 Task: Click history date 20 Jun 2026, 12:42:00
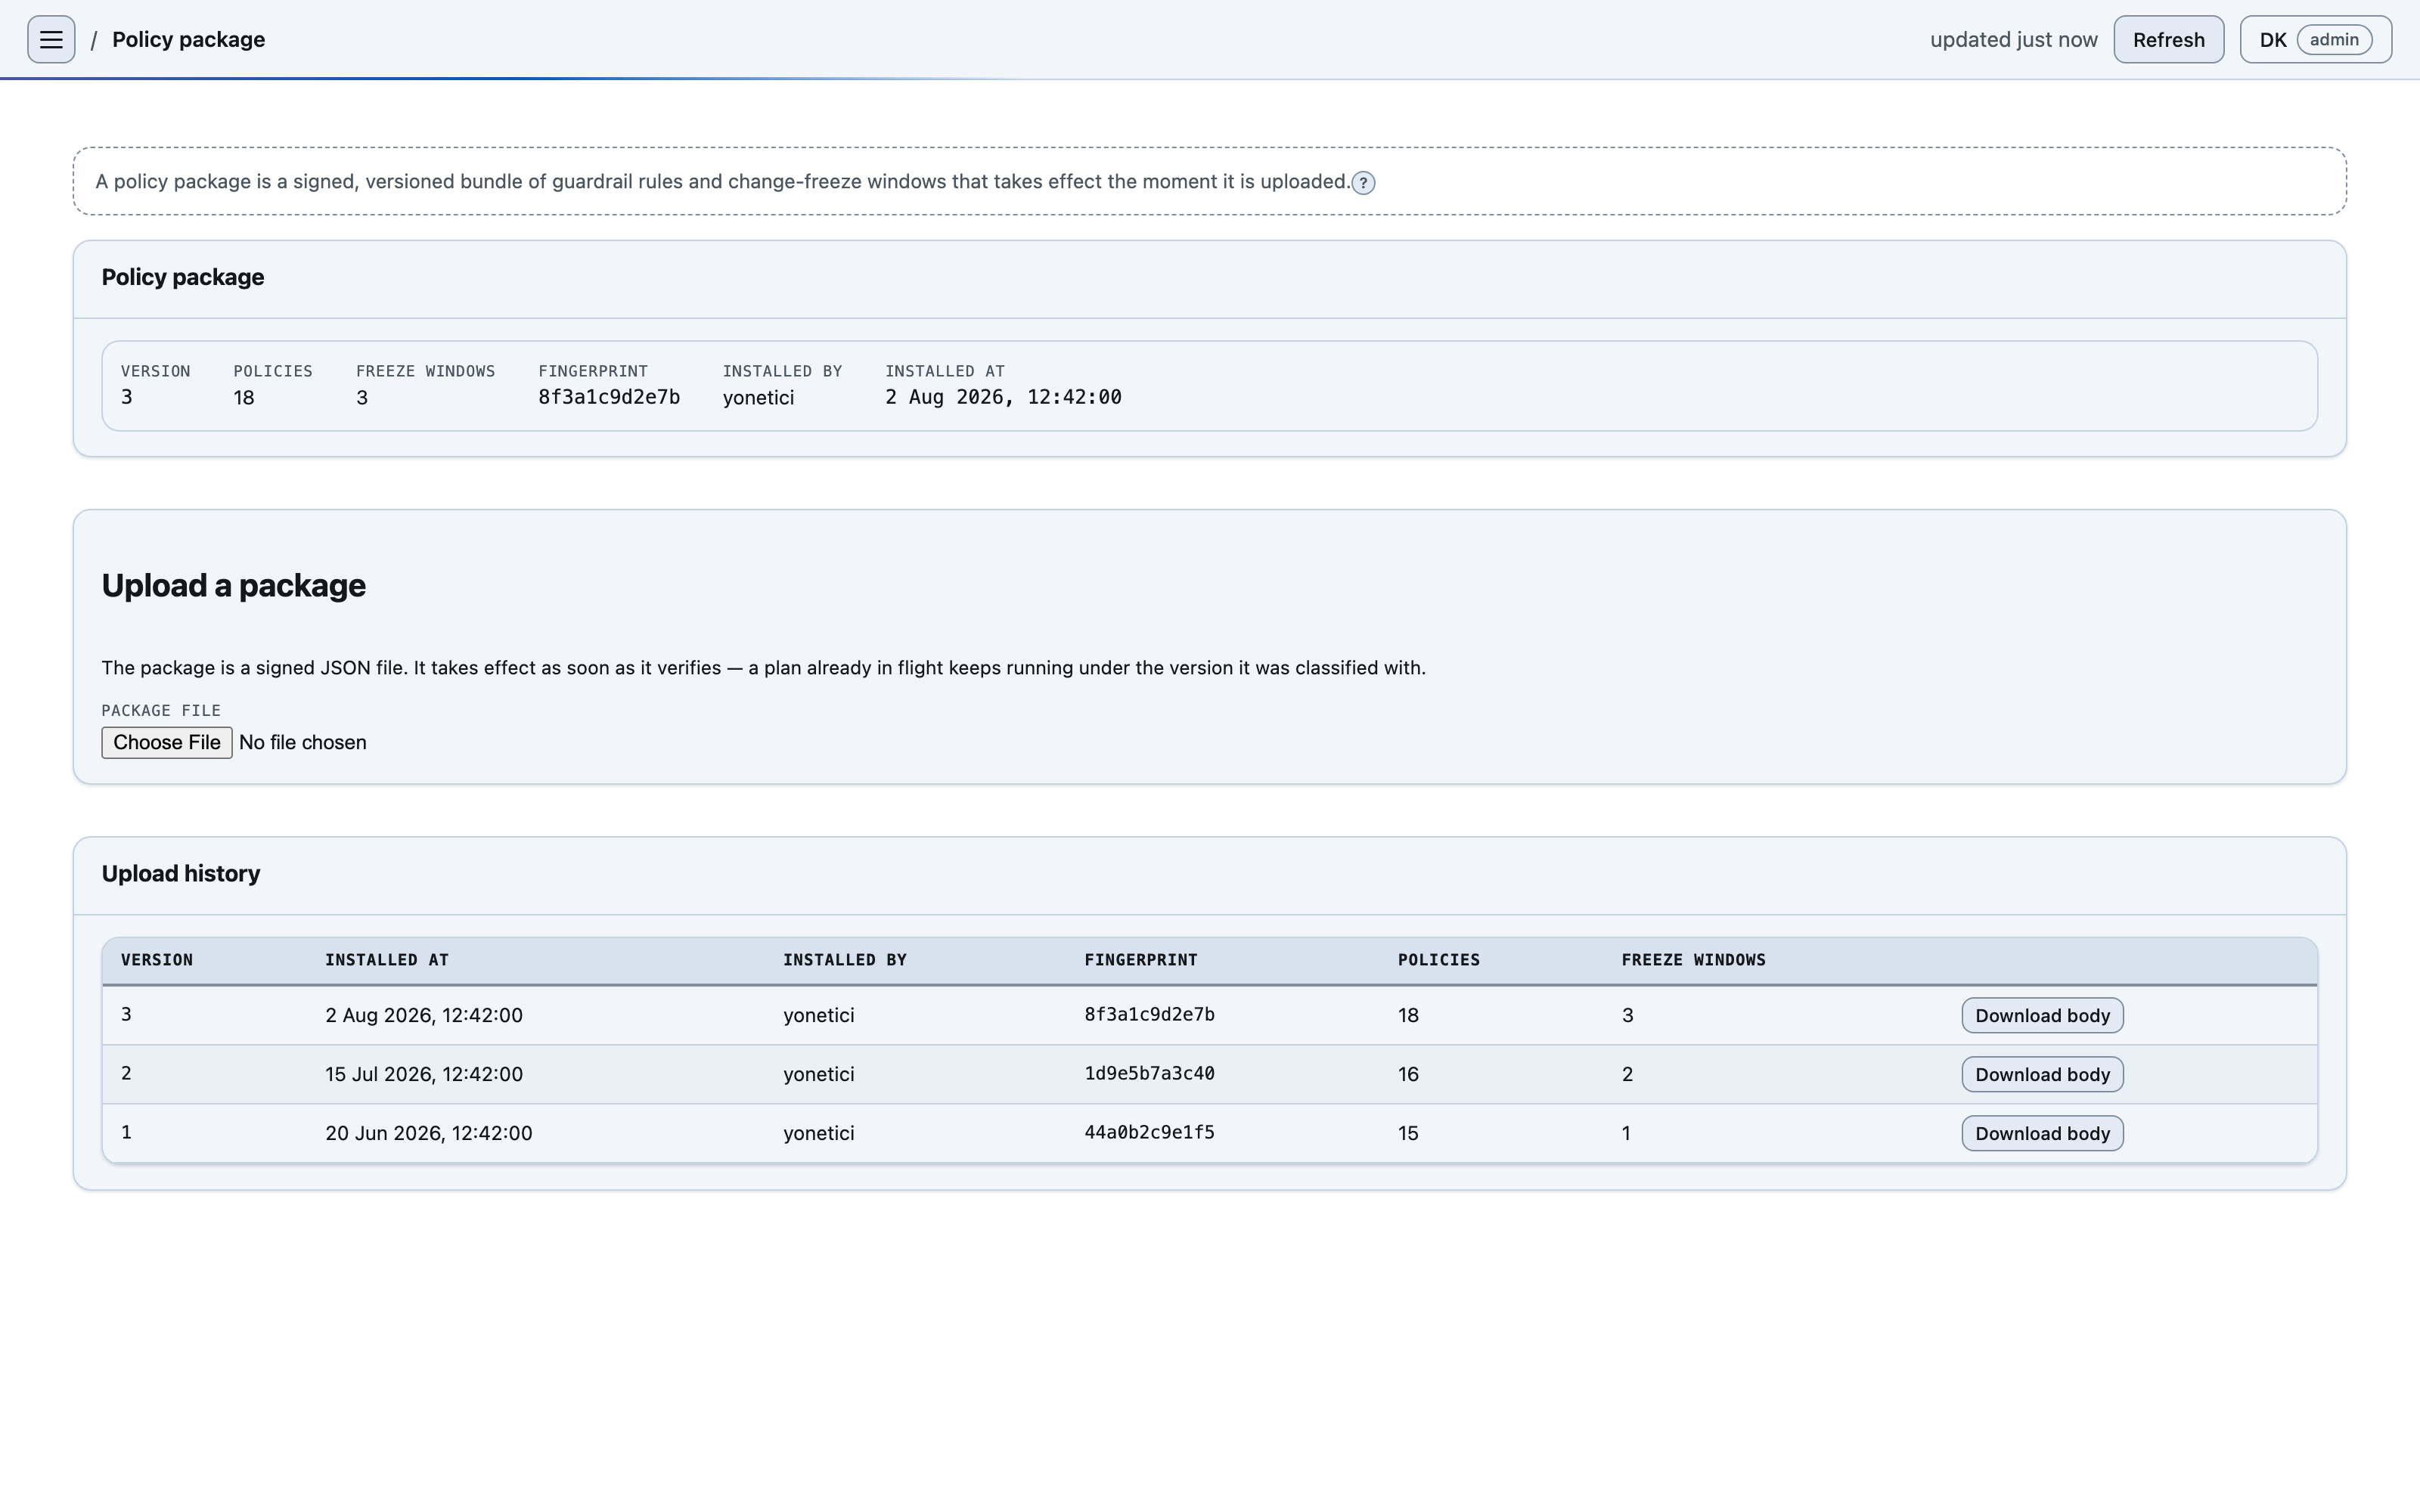[429, 1133]
